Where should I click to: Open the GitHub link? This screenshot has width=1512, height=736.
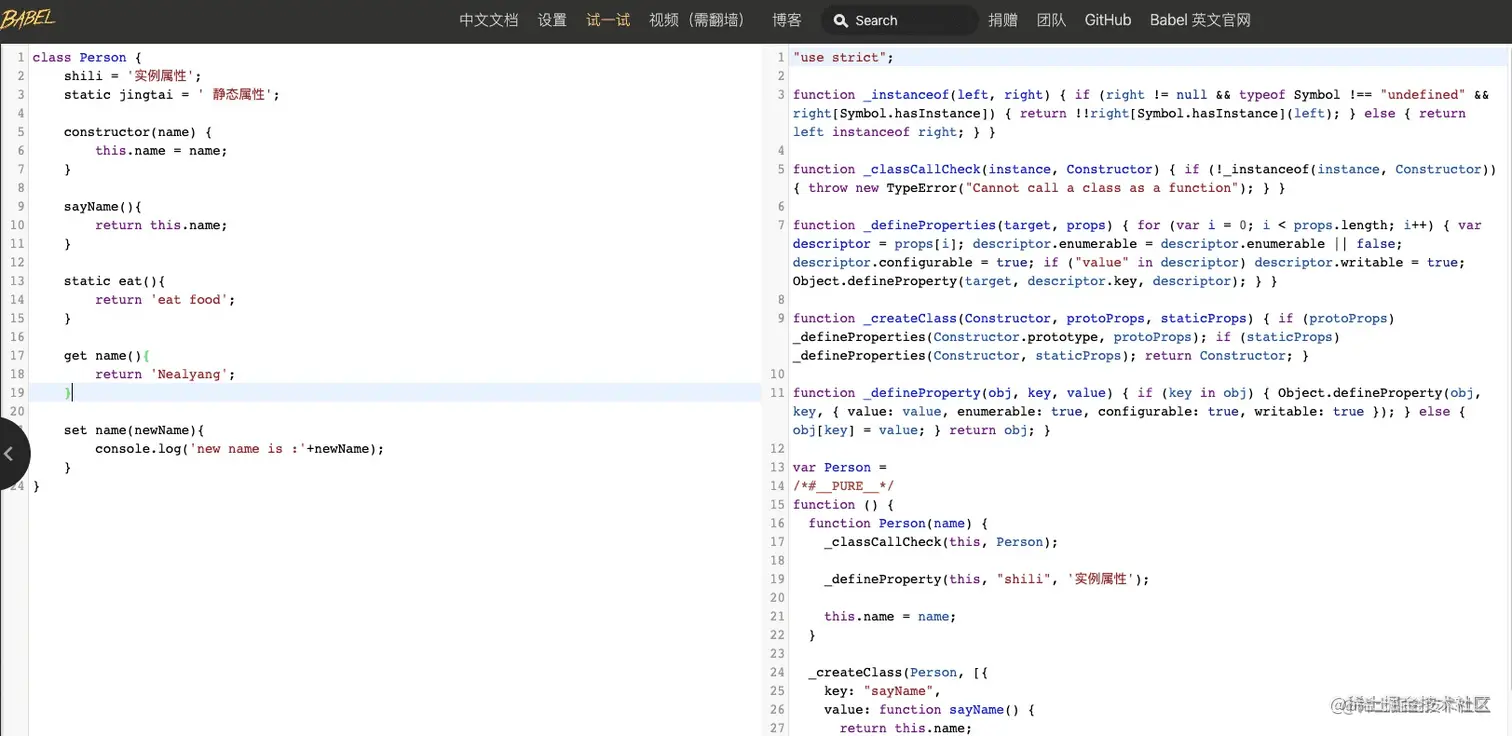1108,20
